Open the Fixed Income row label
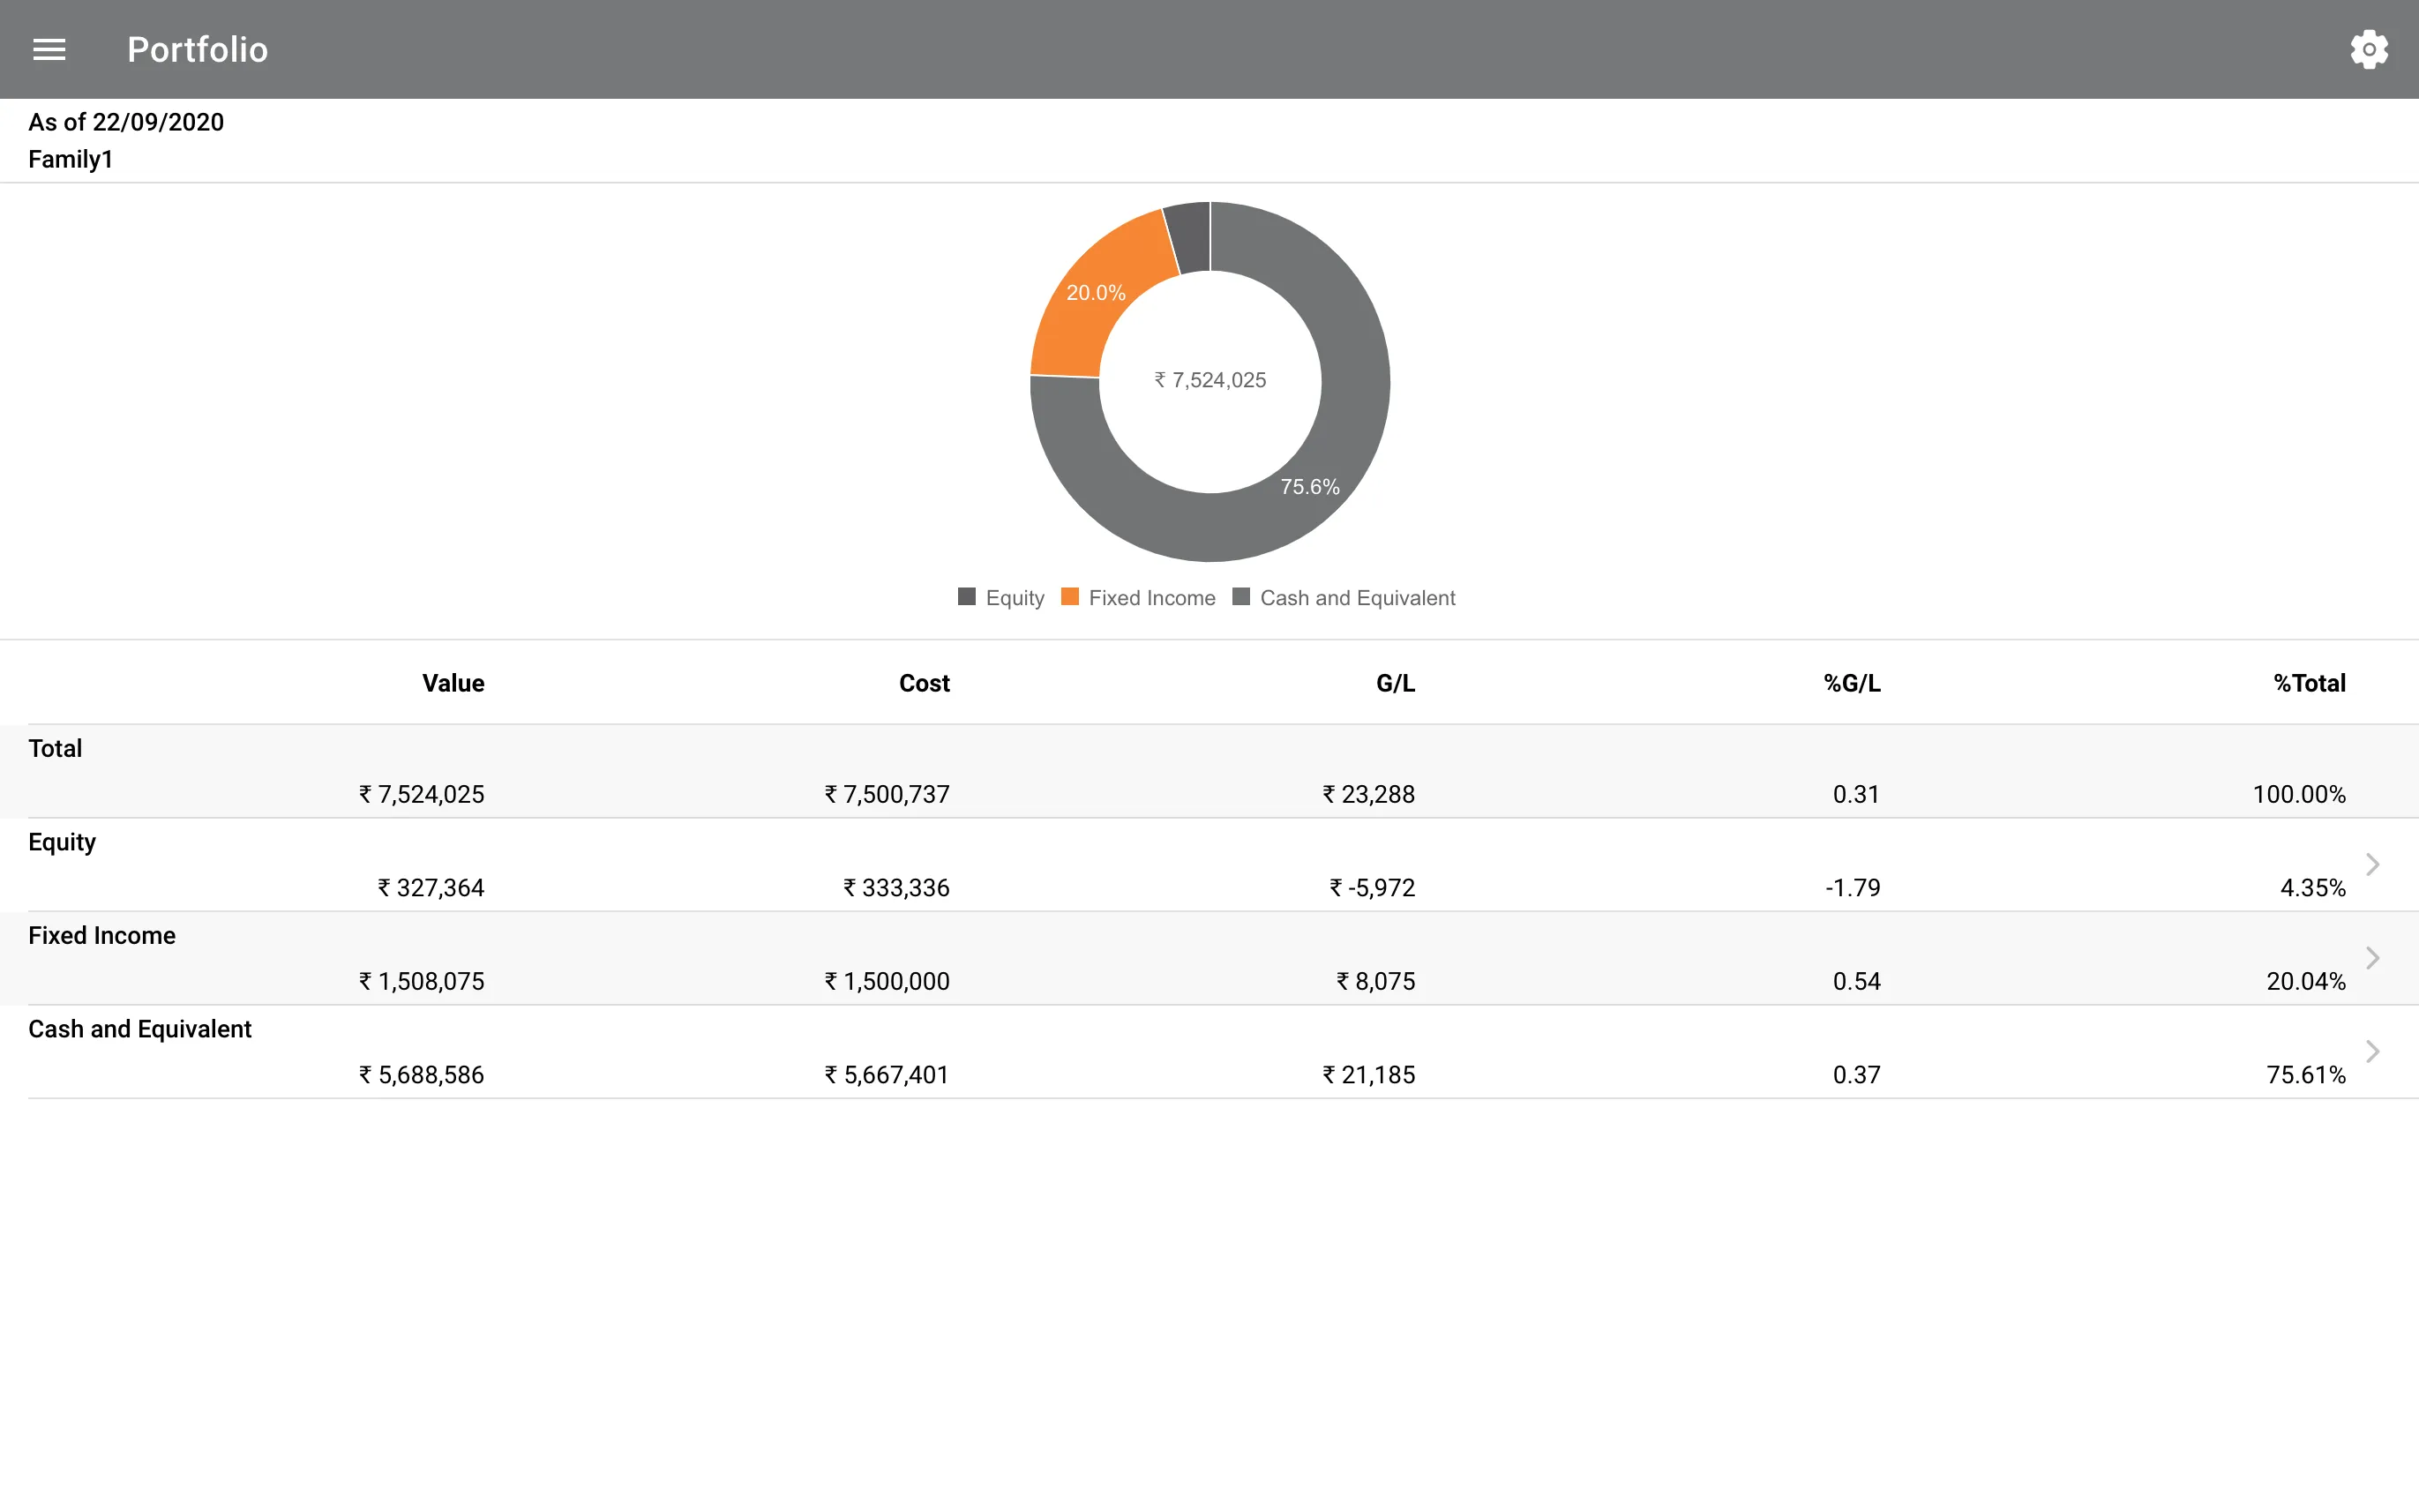Screen dimensions: 2419x1512 pyautogui.click(x=102, y=935)
